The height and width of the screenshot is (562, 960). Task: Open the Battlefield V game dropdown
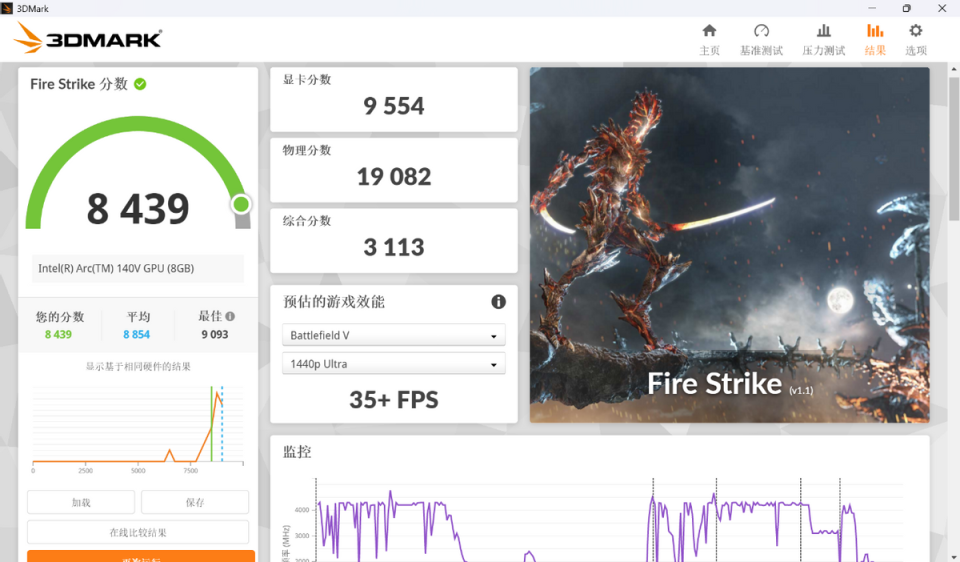click(394, 335)
